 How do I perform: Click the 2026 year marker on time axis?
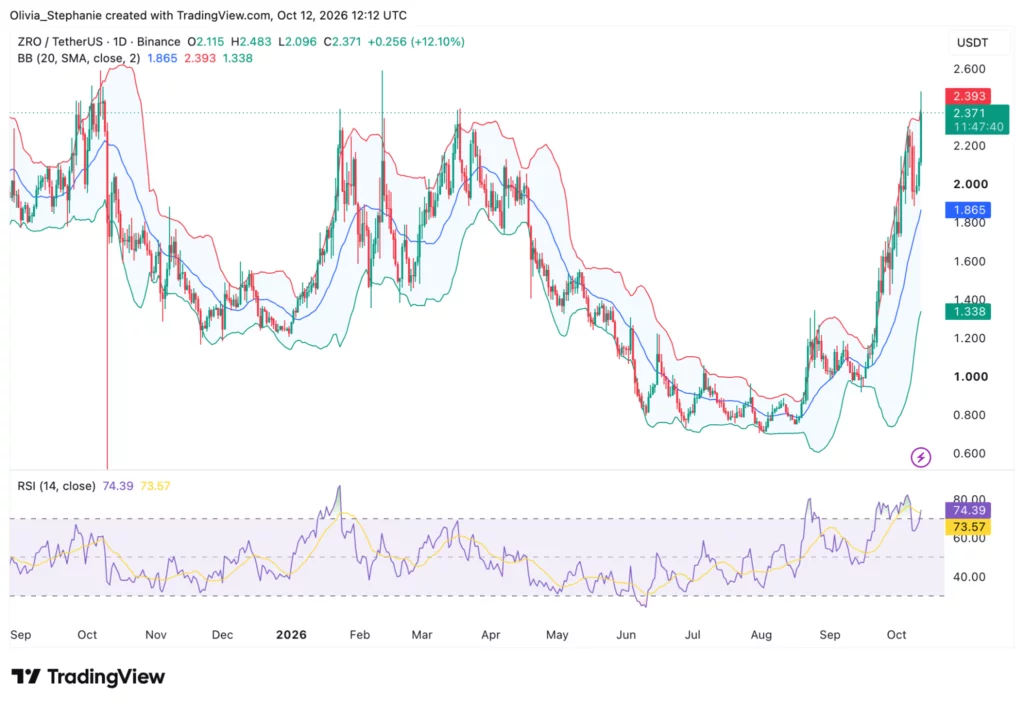pyautogui.click(x=291, y=635)
